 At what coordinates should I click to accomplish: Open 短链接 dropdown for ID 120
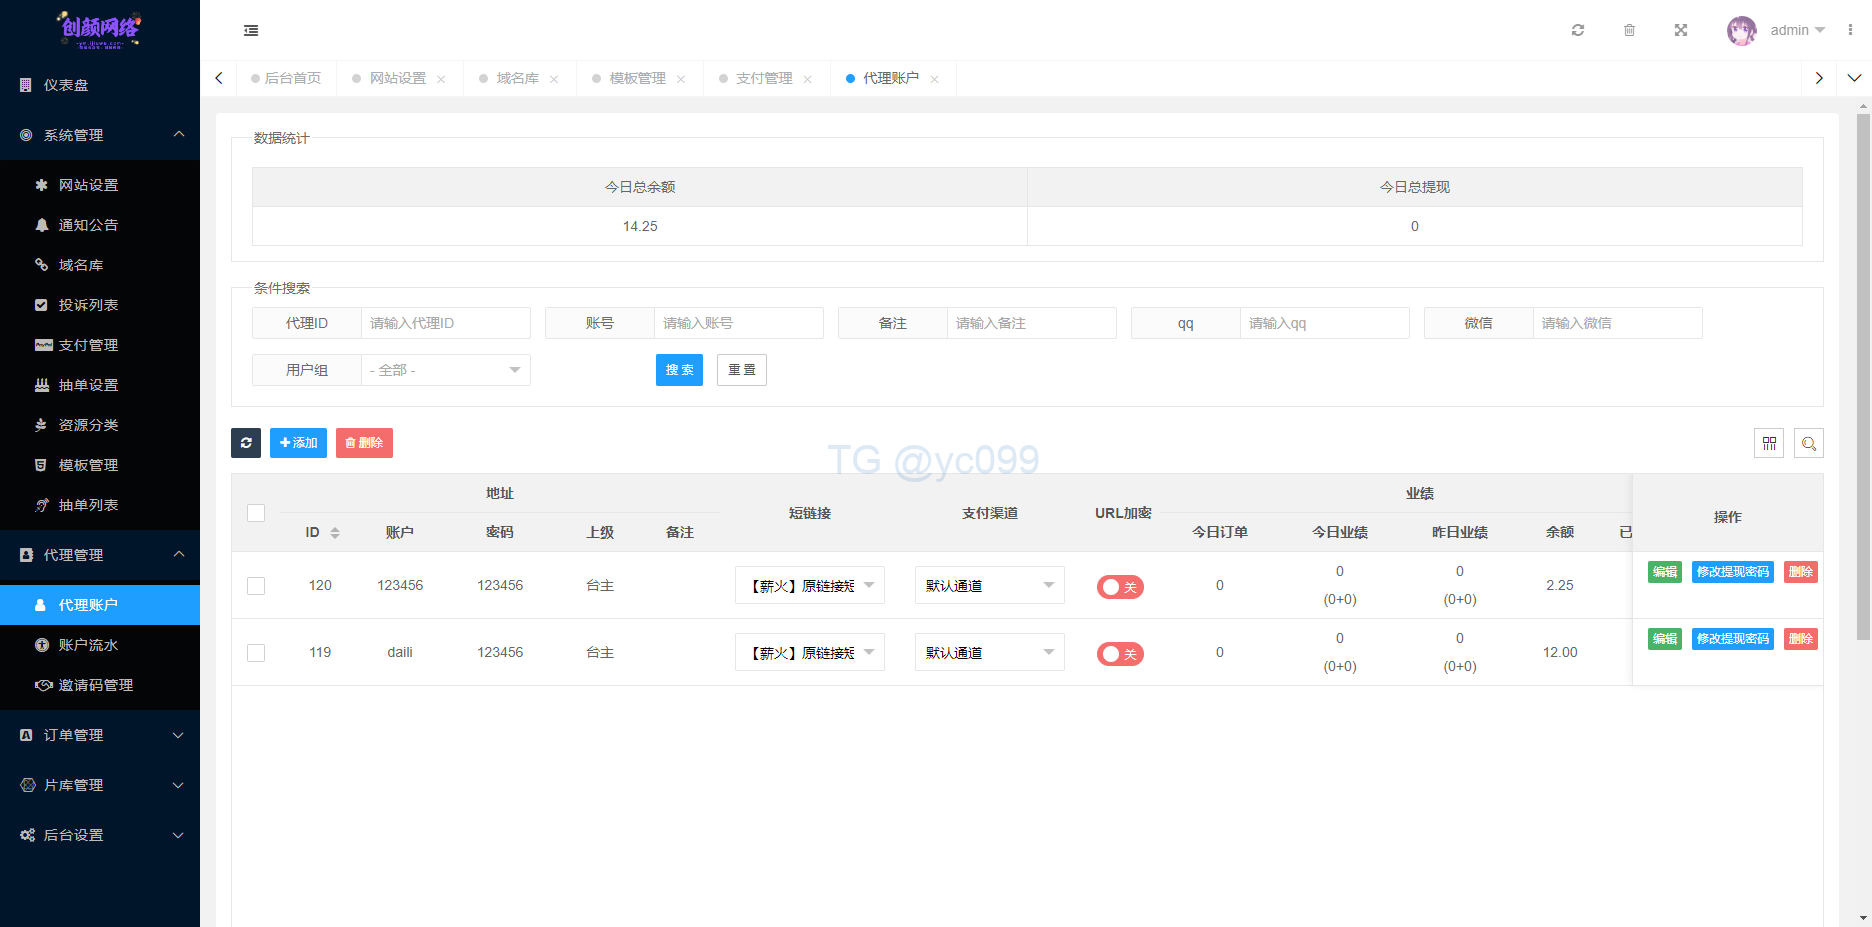coord(810,585)
